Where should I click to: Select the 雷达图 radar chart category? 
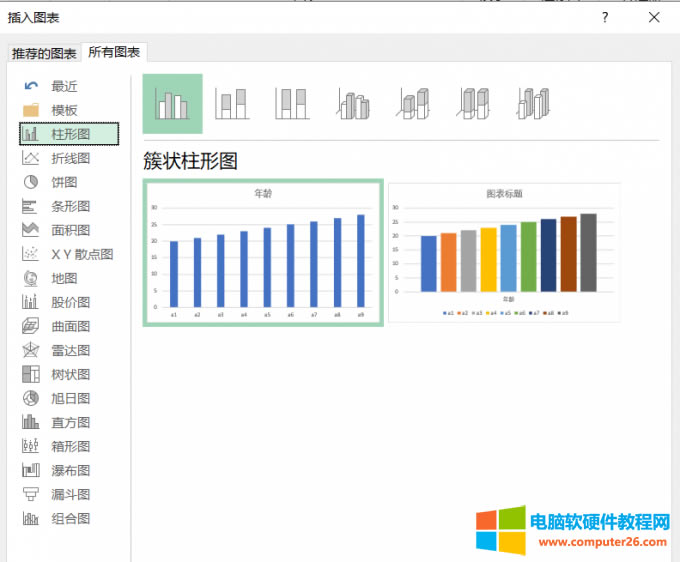click(x=69, y=350)
